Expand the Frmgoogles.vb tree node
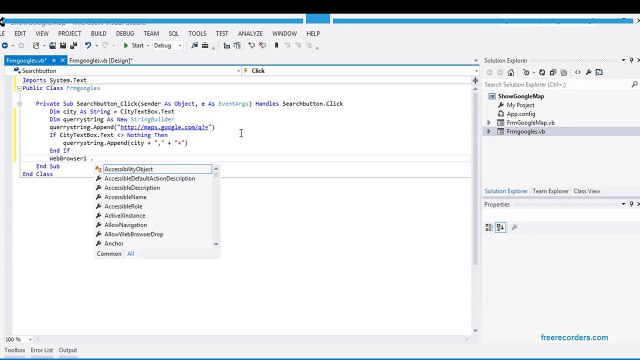640x360 pixels. pos(489,131)
